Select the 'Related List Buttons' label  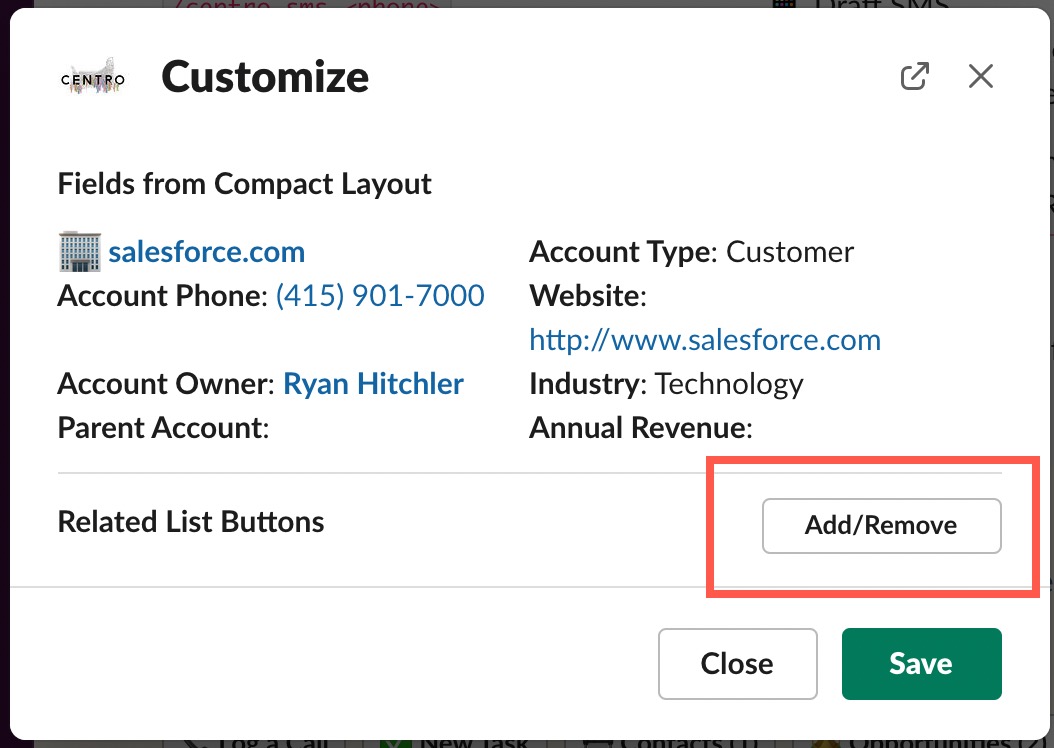pyautogui.click(x=191, y=522)
